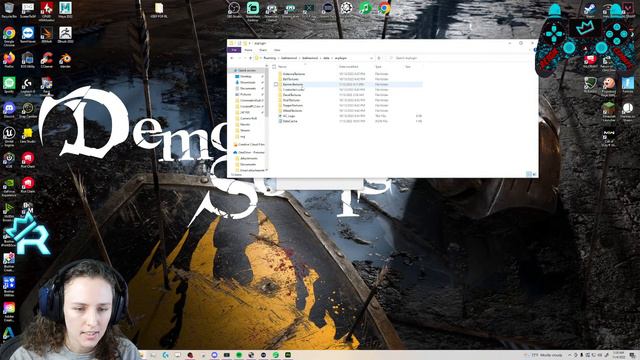Select the DecalTextures folder row

(350, 95)
